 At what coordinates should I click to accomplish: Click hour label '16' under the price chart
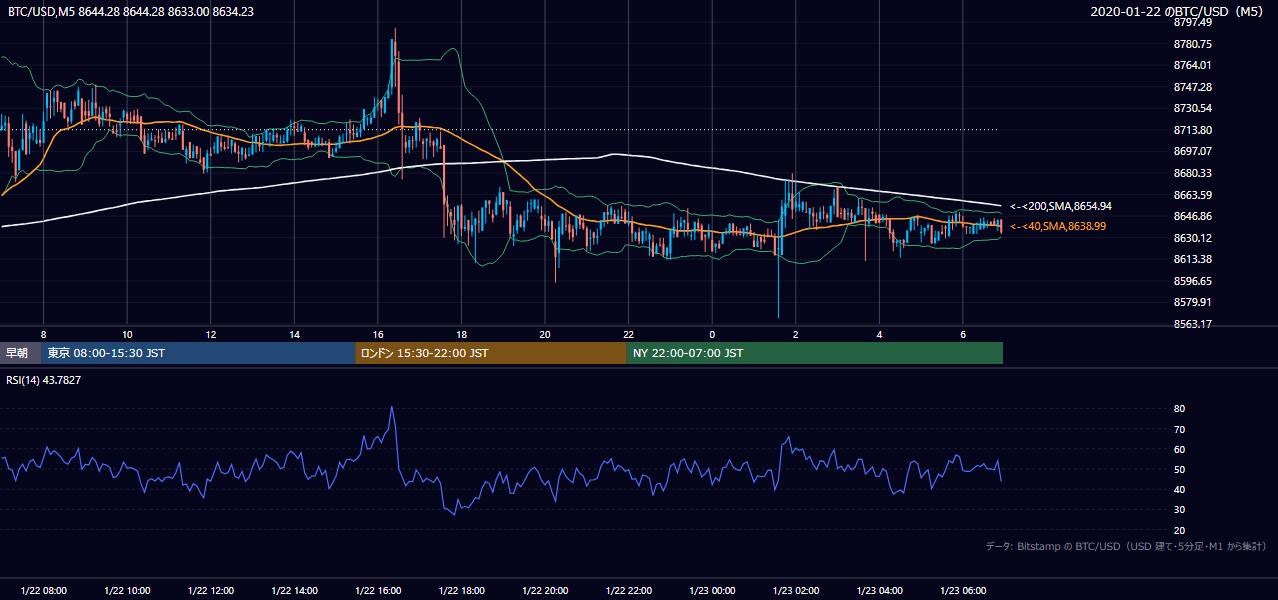tap(378, 334)
